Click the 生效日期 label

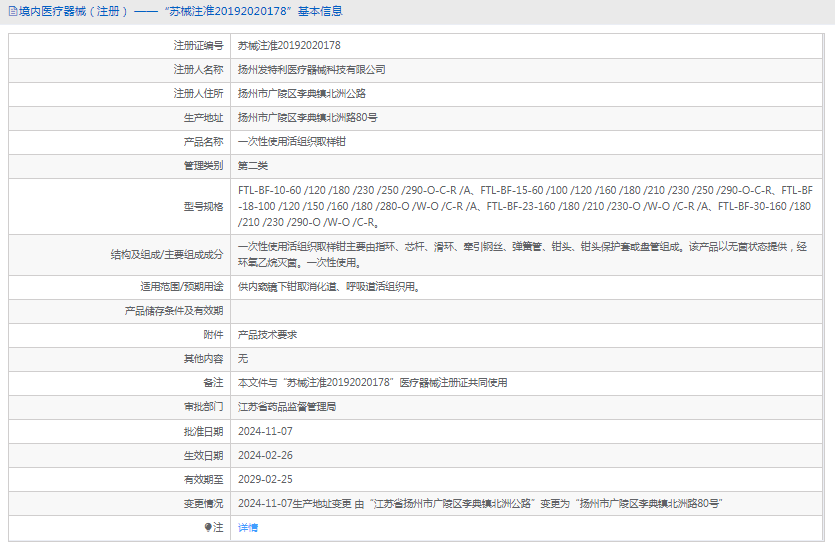203,455
